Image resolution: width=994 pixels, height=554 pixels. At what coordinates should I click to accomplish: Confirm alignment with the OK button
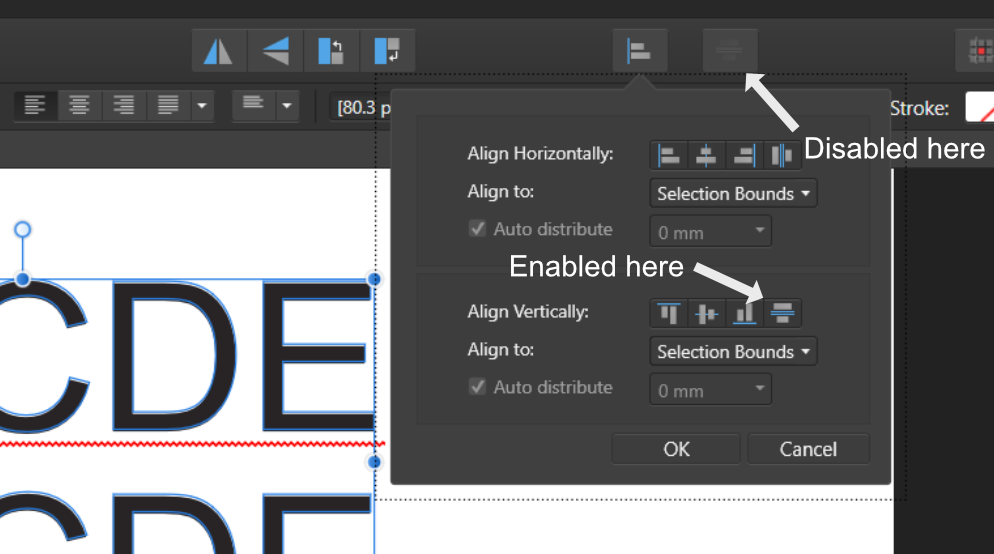(x=676, y=449)
